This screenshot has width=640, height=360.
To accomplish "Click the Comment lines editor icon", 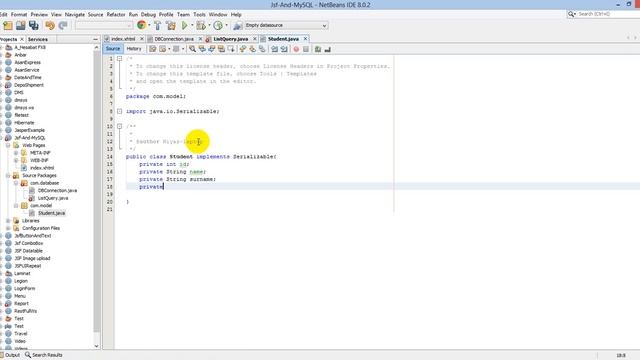I will pos(318,49).
